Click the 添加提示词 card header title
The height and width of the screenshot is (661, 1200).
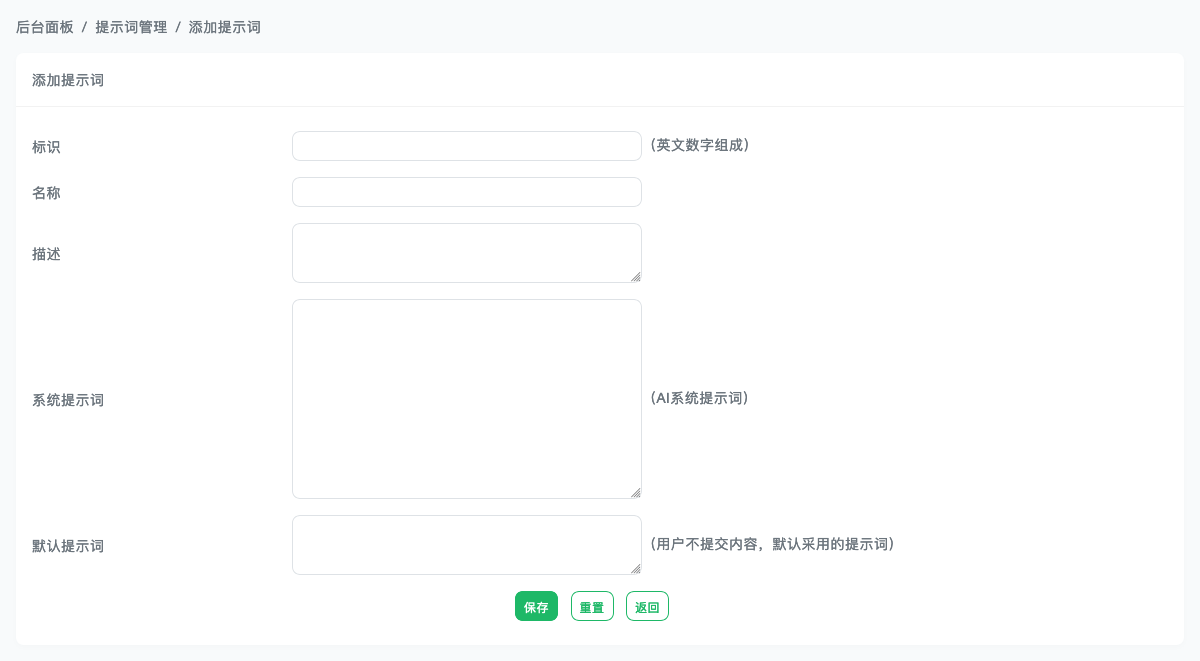tap(68, 80)
